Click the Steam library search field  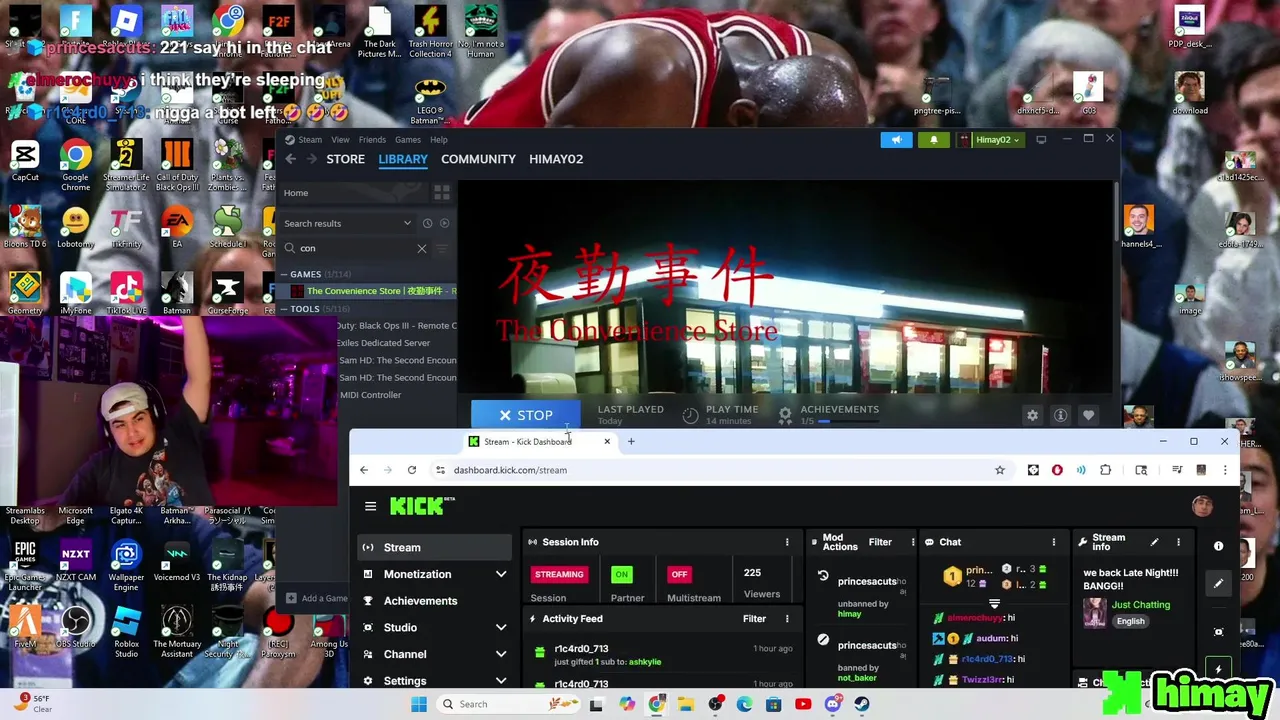click(357, 248)
